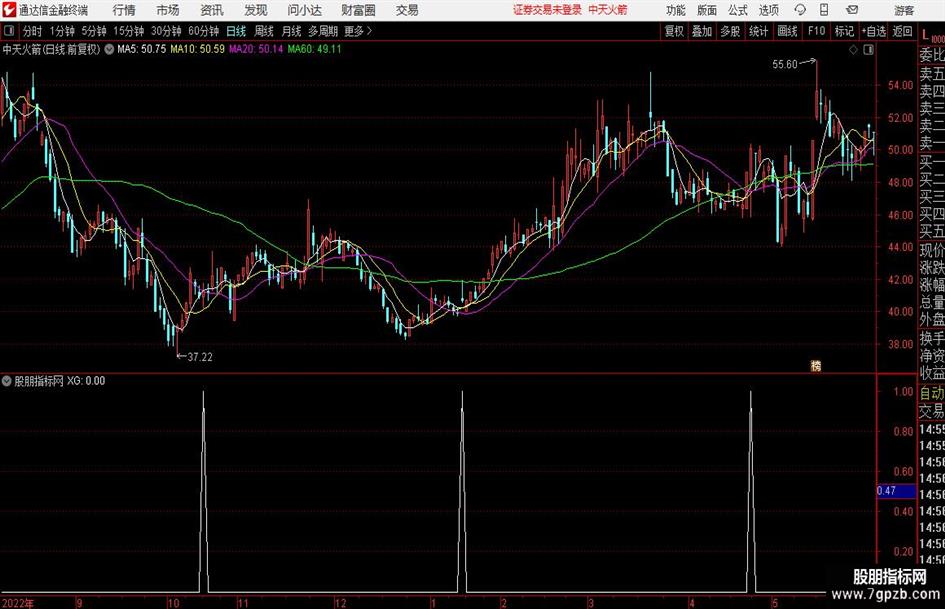Click the MA60: 49.11 indicator label

coord(314,49)
